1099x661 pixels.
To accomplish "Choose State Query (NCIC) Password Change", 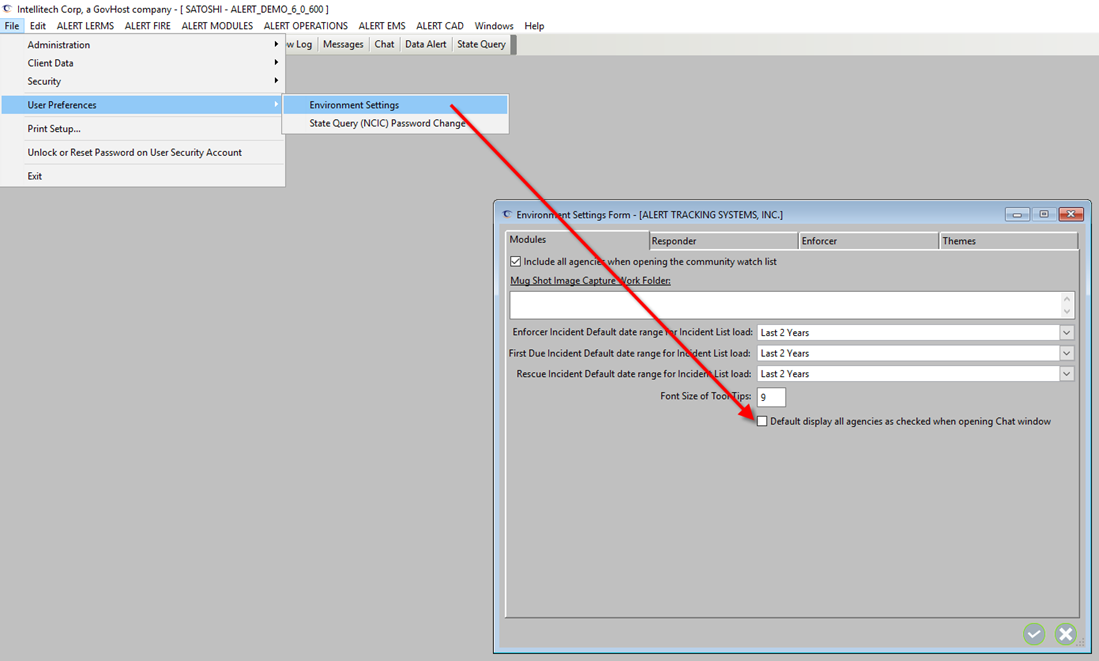I will point(387,124).
